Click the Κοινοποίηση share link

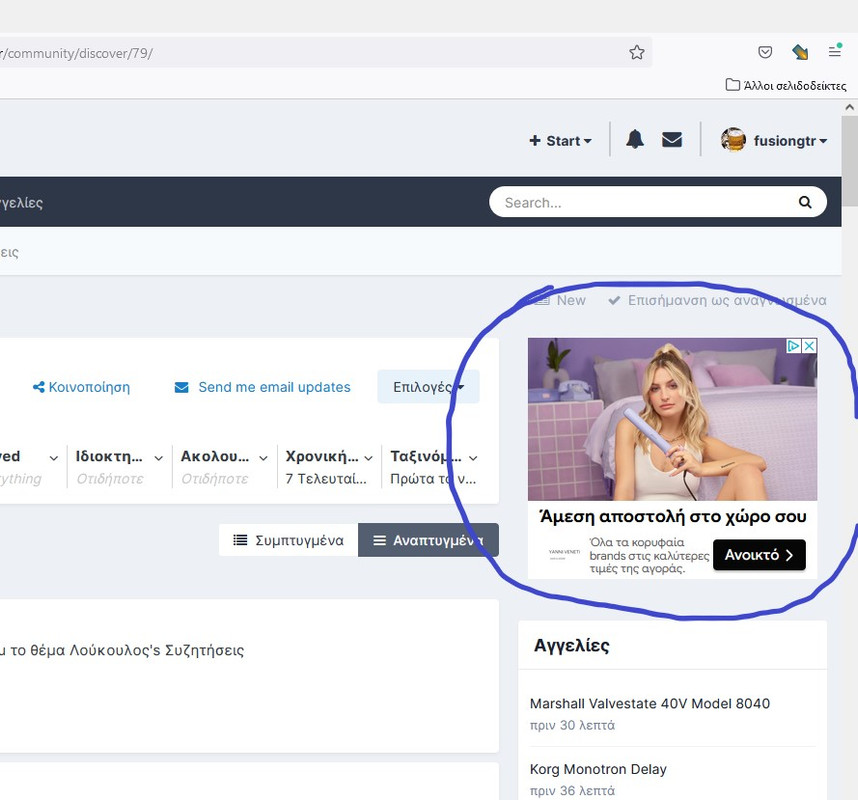82,387
